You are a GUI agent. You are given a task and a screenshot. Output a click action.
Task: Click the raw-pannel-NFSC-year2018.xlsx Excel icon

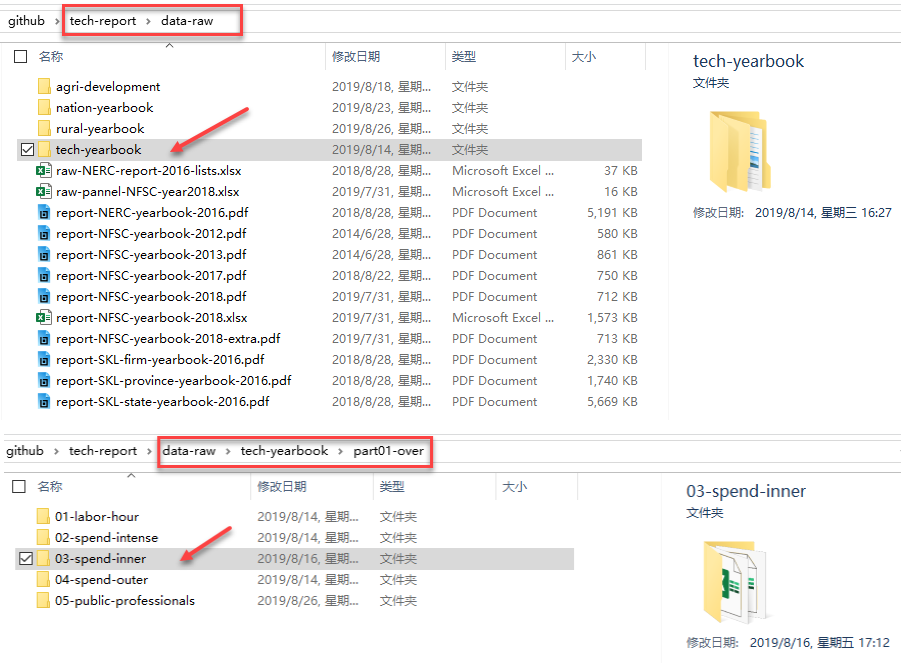click(x=43, y=192)
